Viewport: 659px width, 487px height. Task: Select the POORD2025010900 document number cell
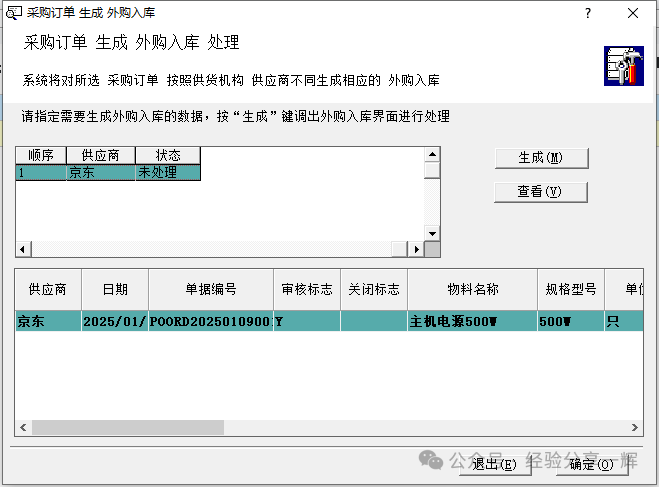[x=210, y=322]
